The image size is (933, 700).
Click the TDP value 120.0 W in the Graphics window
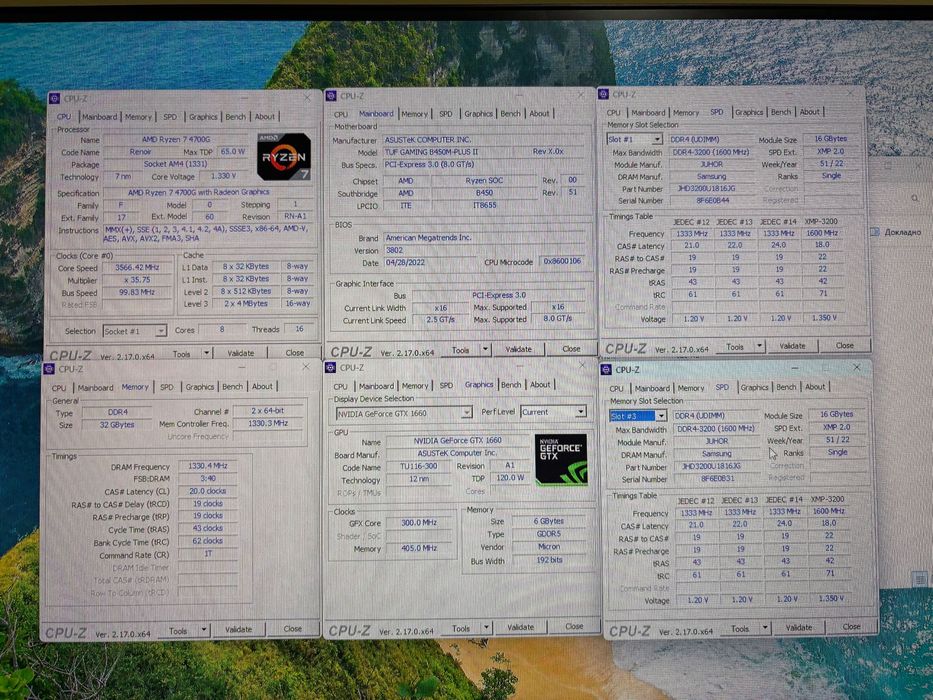point(511,477)
